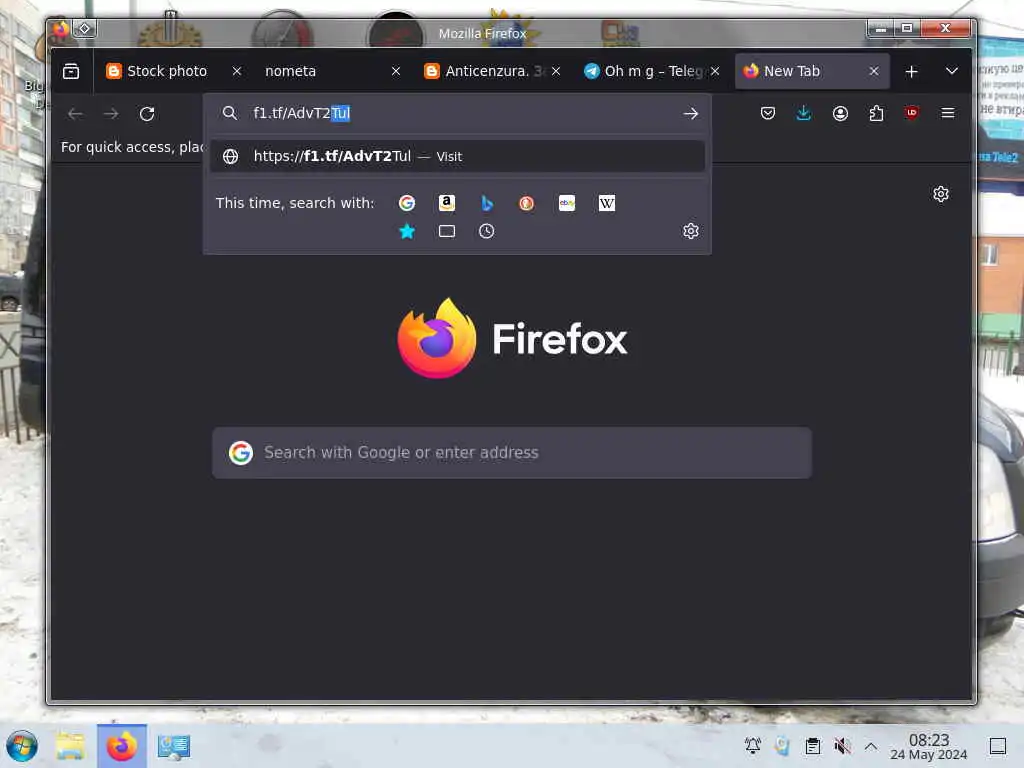
Task: Open File Explorer from taskbar
Action: (x=71, y=746)
